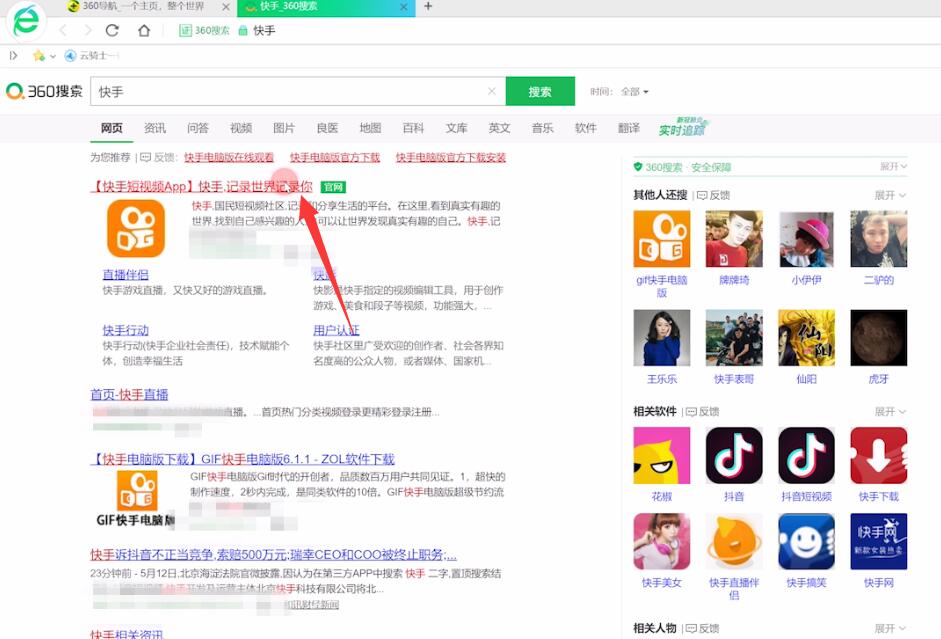
Task: Switch to the 问答 tab
Action: [197, 128]
